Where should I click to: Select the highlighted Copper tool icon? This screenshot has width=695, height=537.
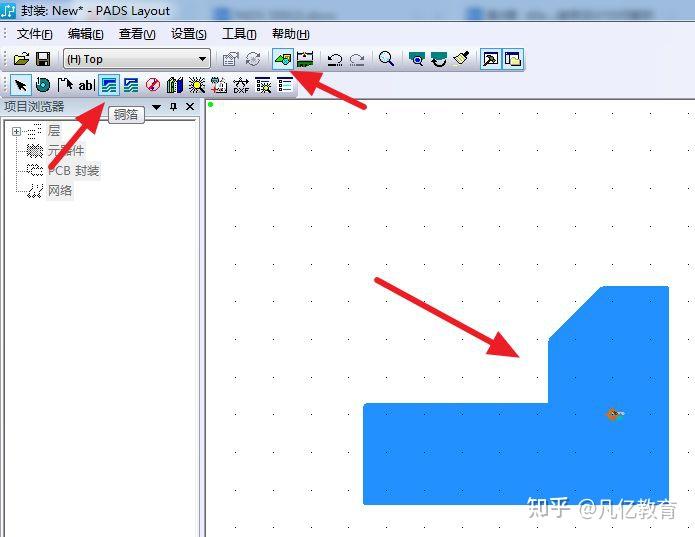pos(109,85)
